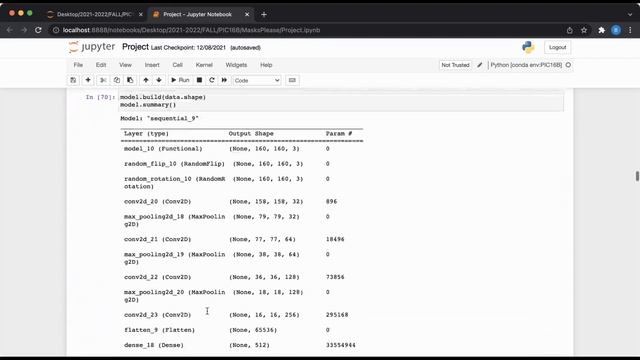This screenshot has height=360, width=640.
Task: Open the Insert menu
Action: (152, 65)
